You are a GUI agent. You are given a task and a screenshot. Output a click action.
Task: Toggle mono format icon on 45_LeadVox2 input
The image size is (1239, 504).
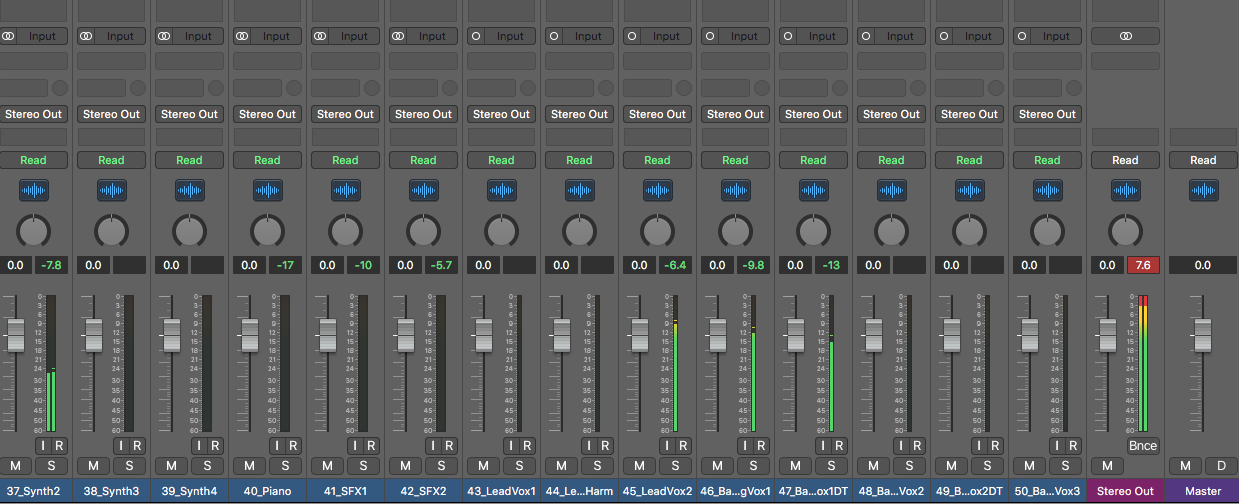click(x=632, y=36)
